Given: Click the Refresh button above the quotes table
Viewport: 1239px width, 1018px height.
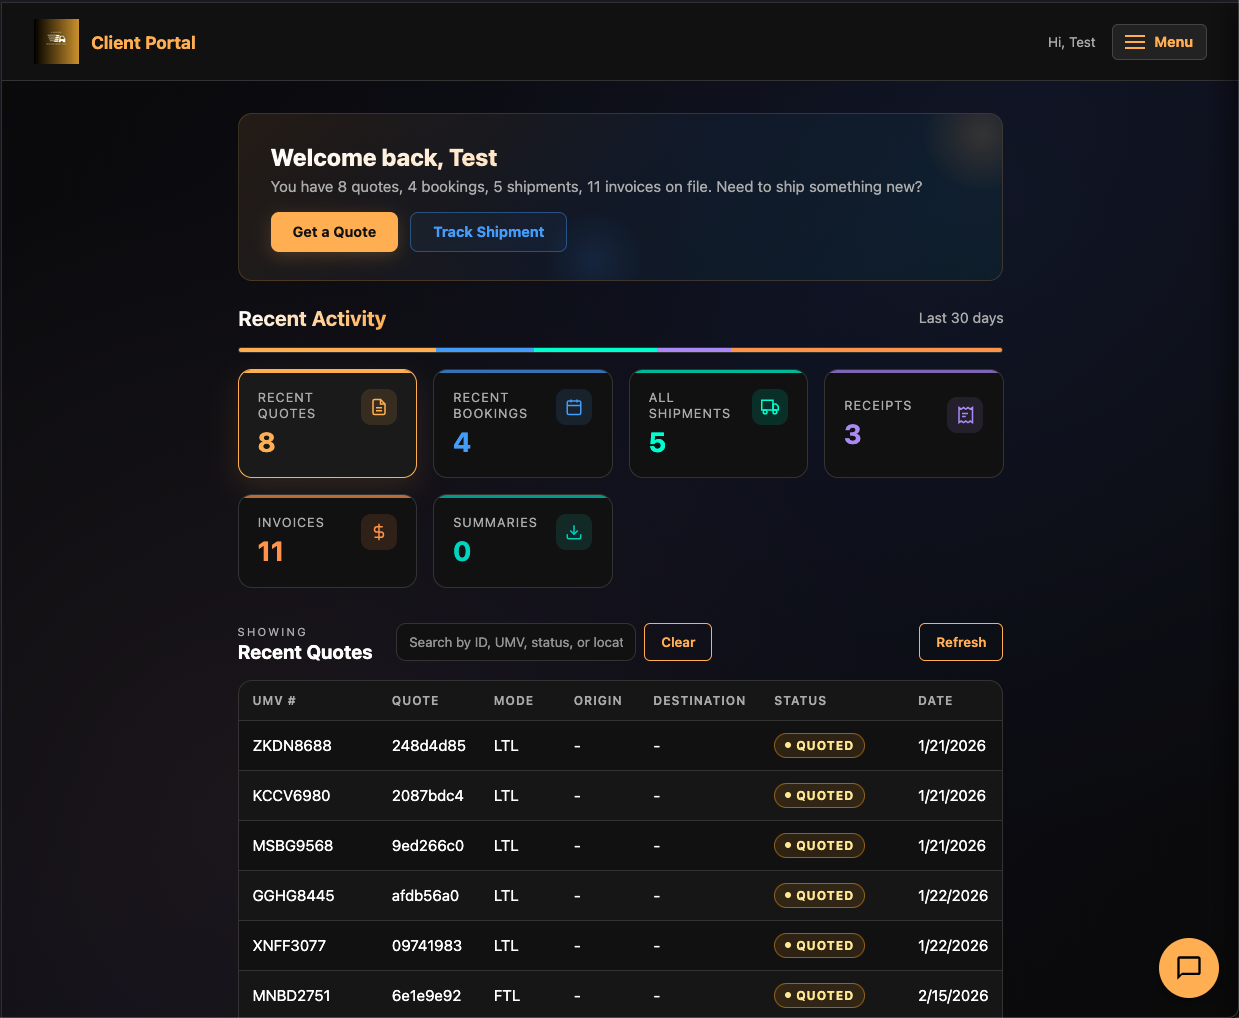Looking at the screenshot, I should 960,642.
